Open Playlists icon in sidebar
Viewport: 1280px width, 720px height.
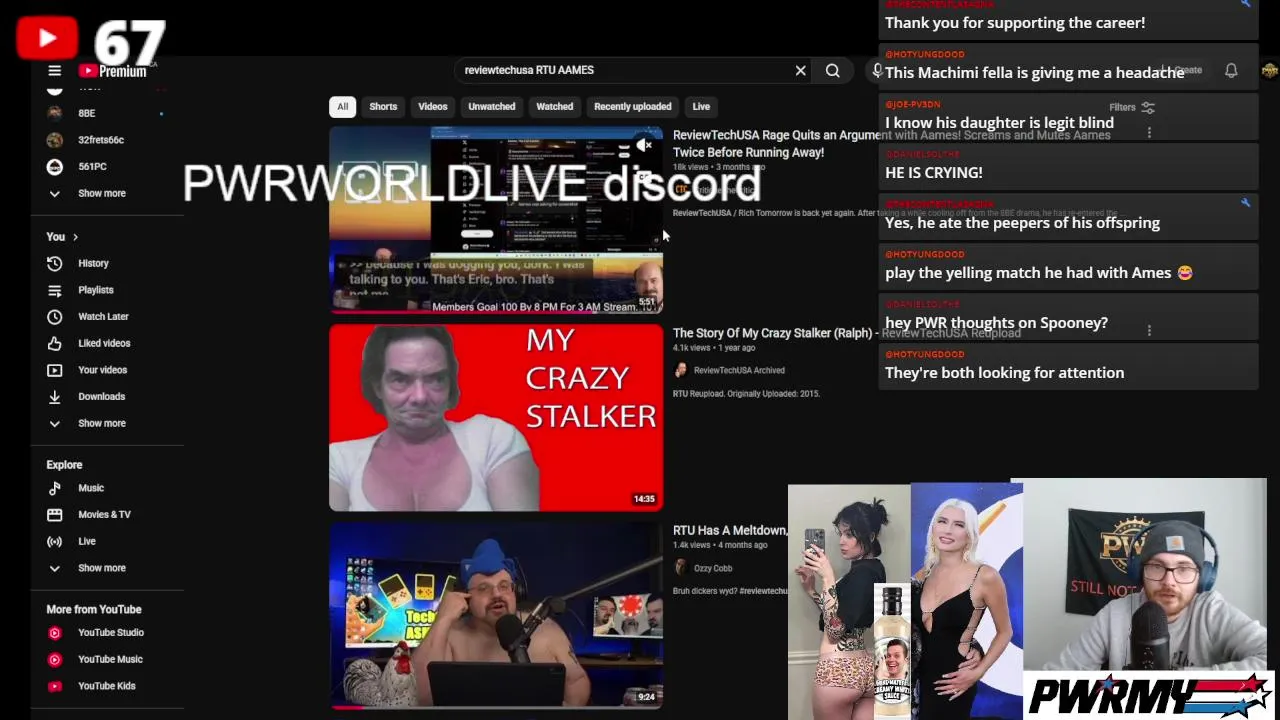click(x=55, y=290)
